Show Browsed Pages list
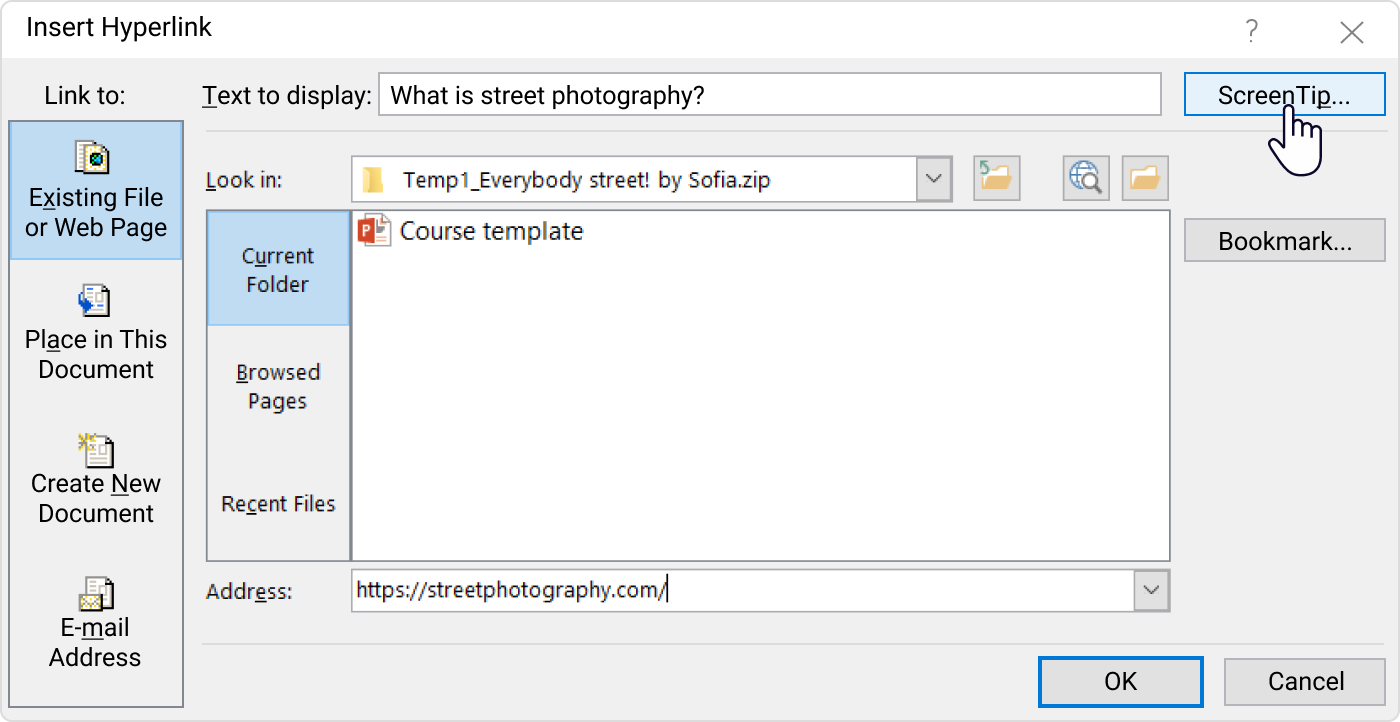Image resolution: width=1400 pixels, height=722 pixels. coord(277,386)
